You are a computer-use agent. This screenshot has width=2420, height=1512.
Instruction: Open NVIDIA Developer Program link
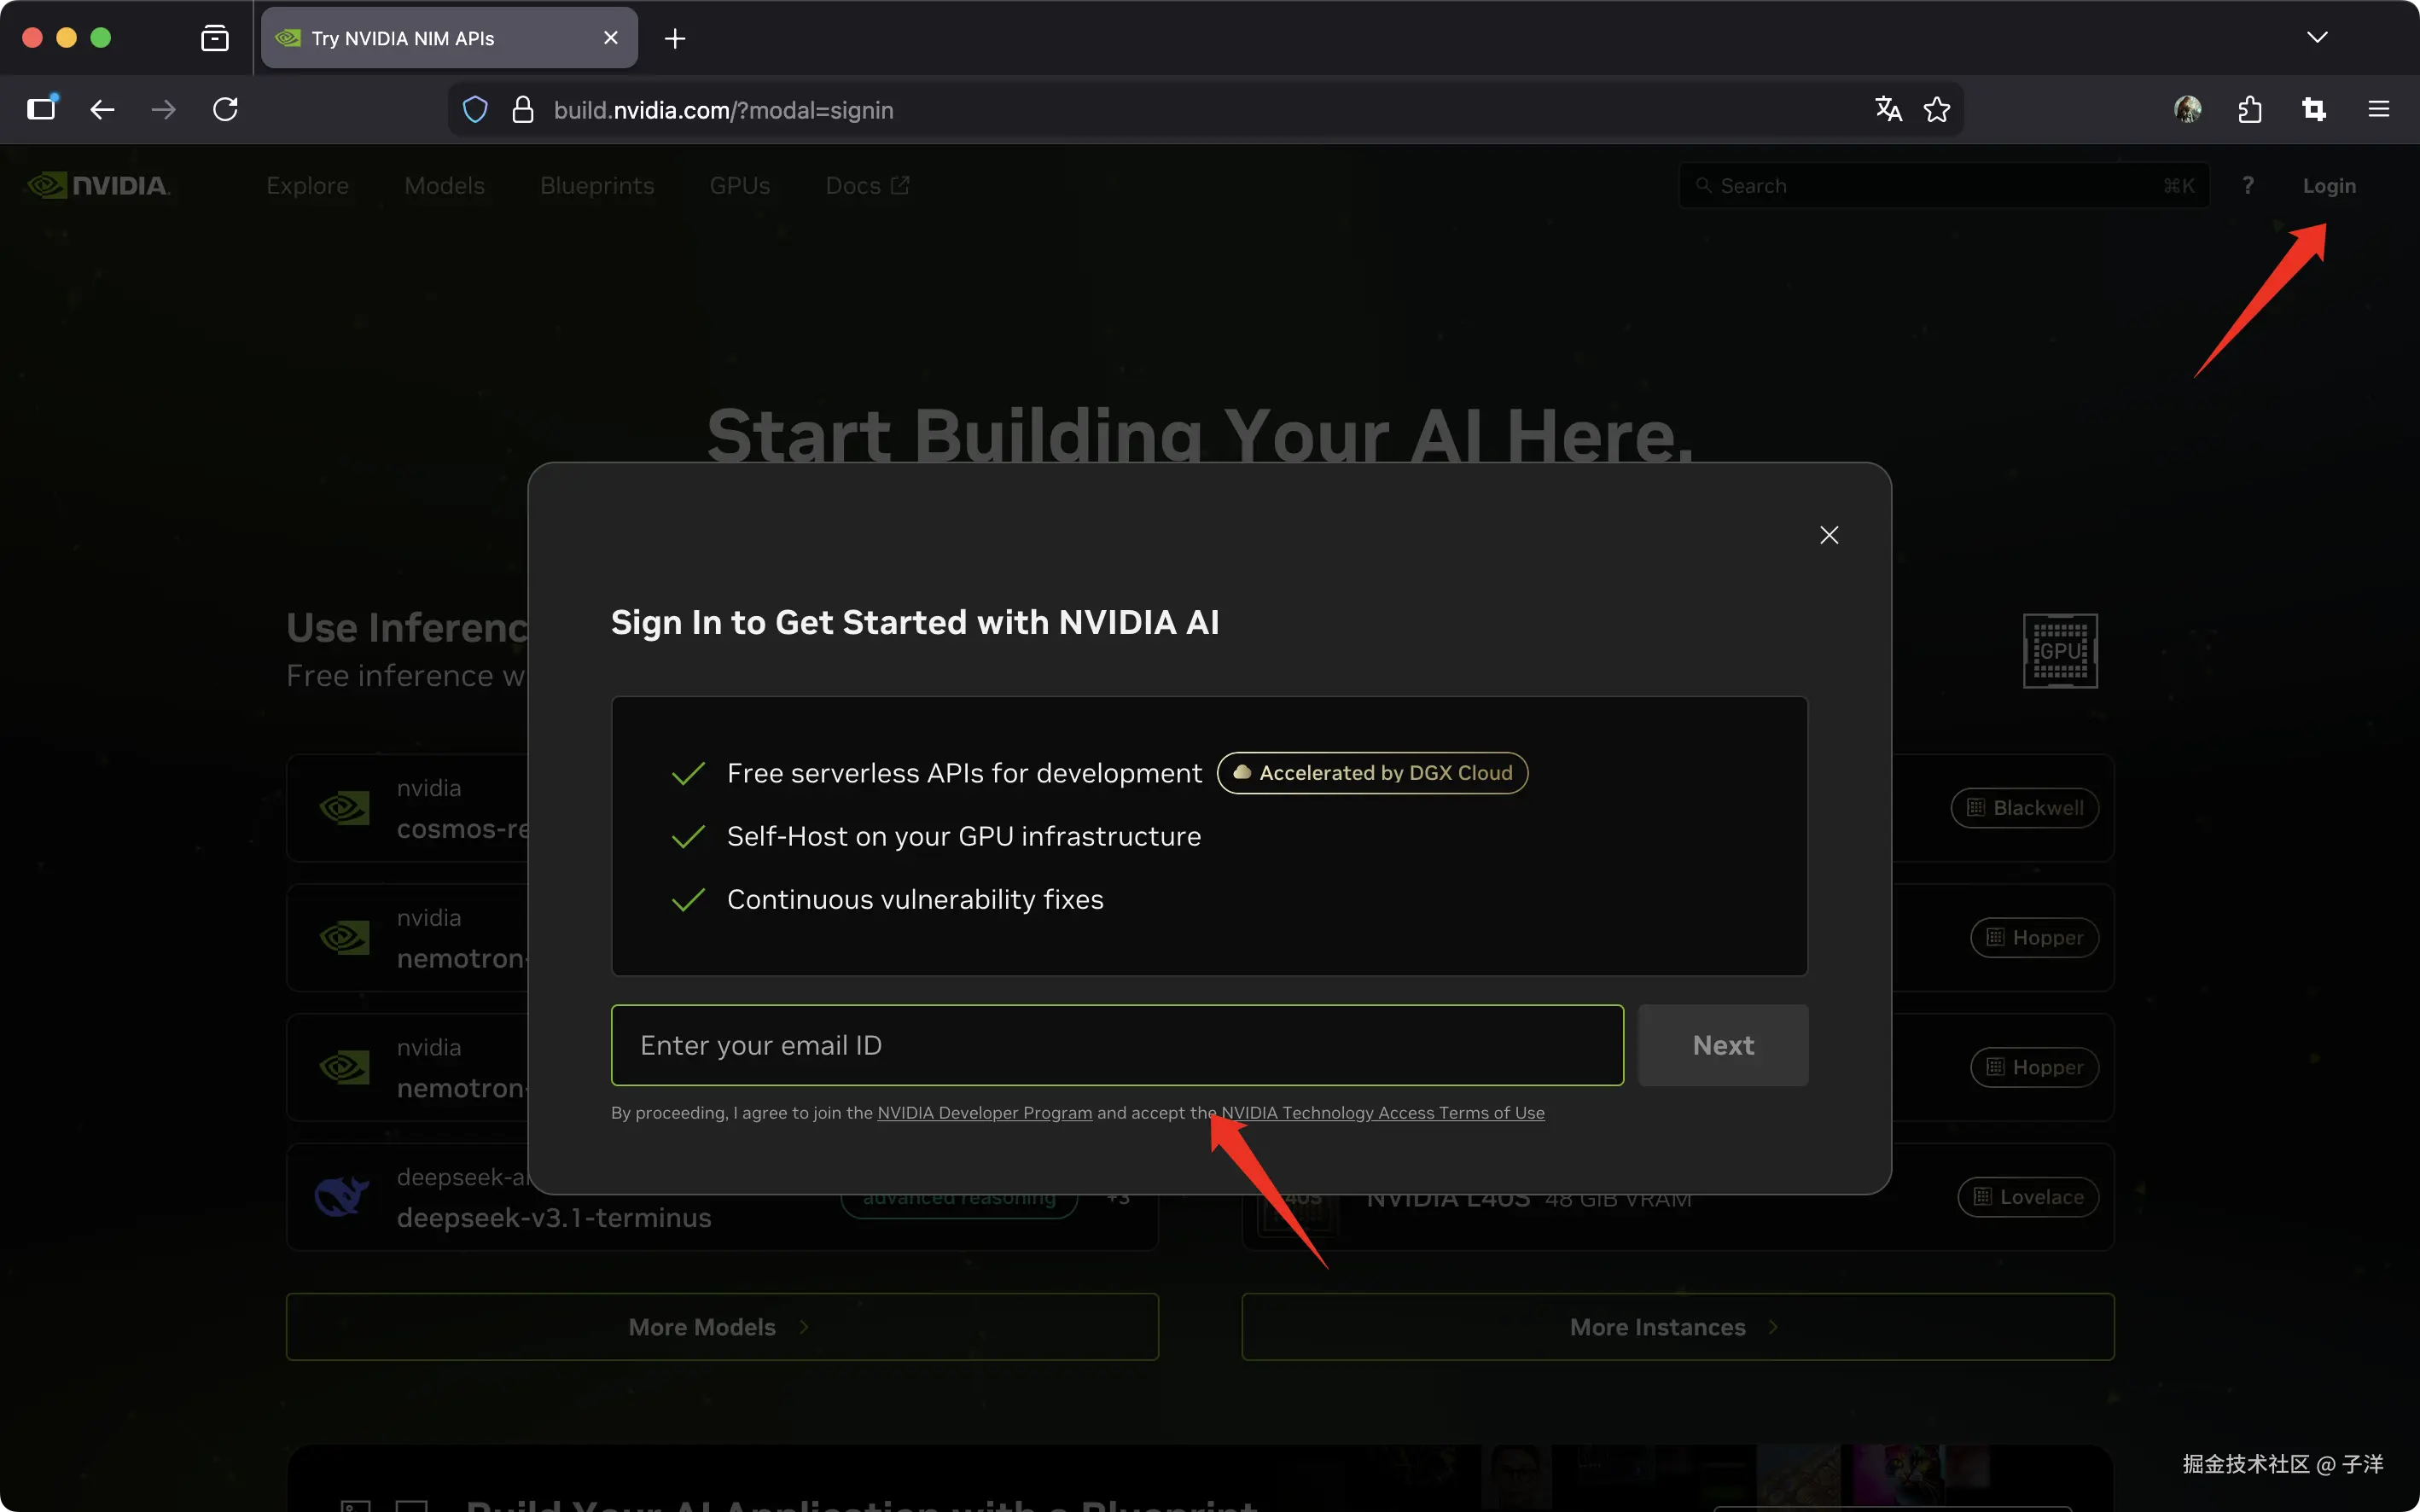point(984,1113)
